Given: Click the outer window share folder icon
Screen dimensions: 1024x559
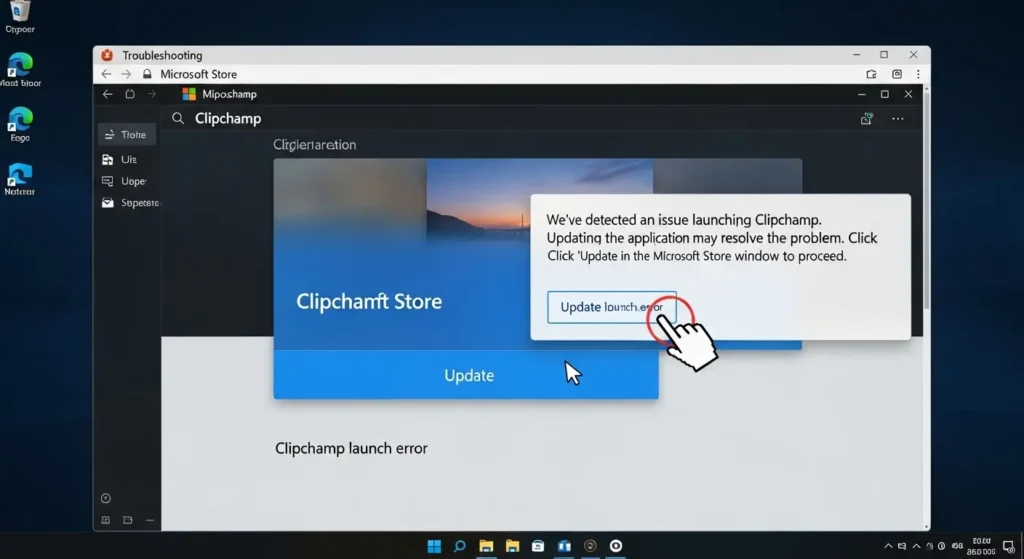Looking at the screenshot, I should click(x=871, y=74).
